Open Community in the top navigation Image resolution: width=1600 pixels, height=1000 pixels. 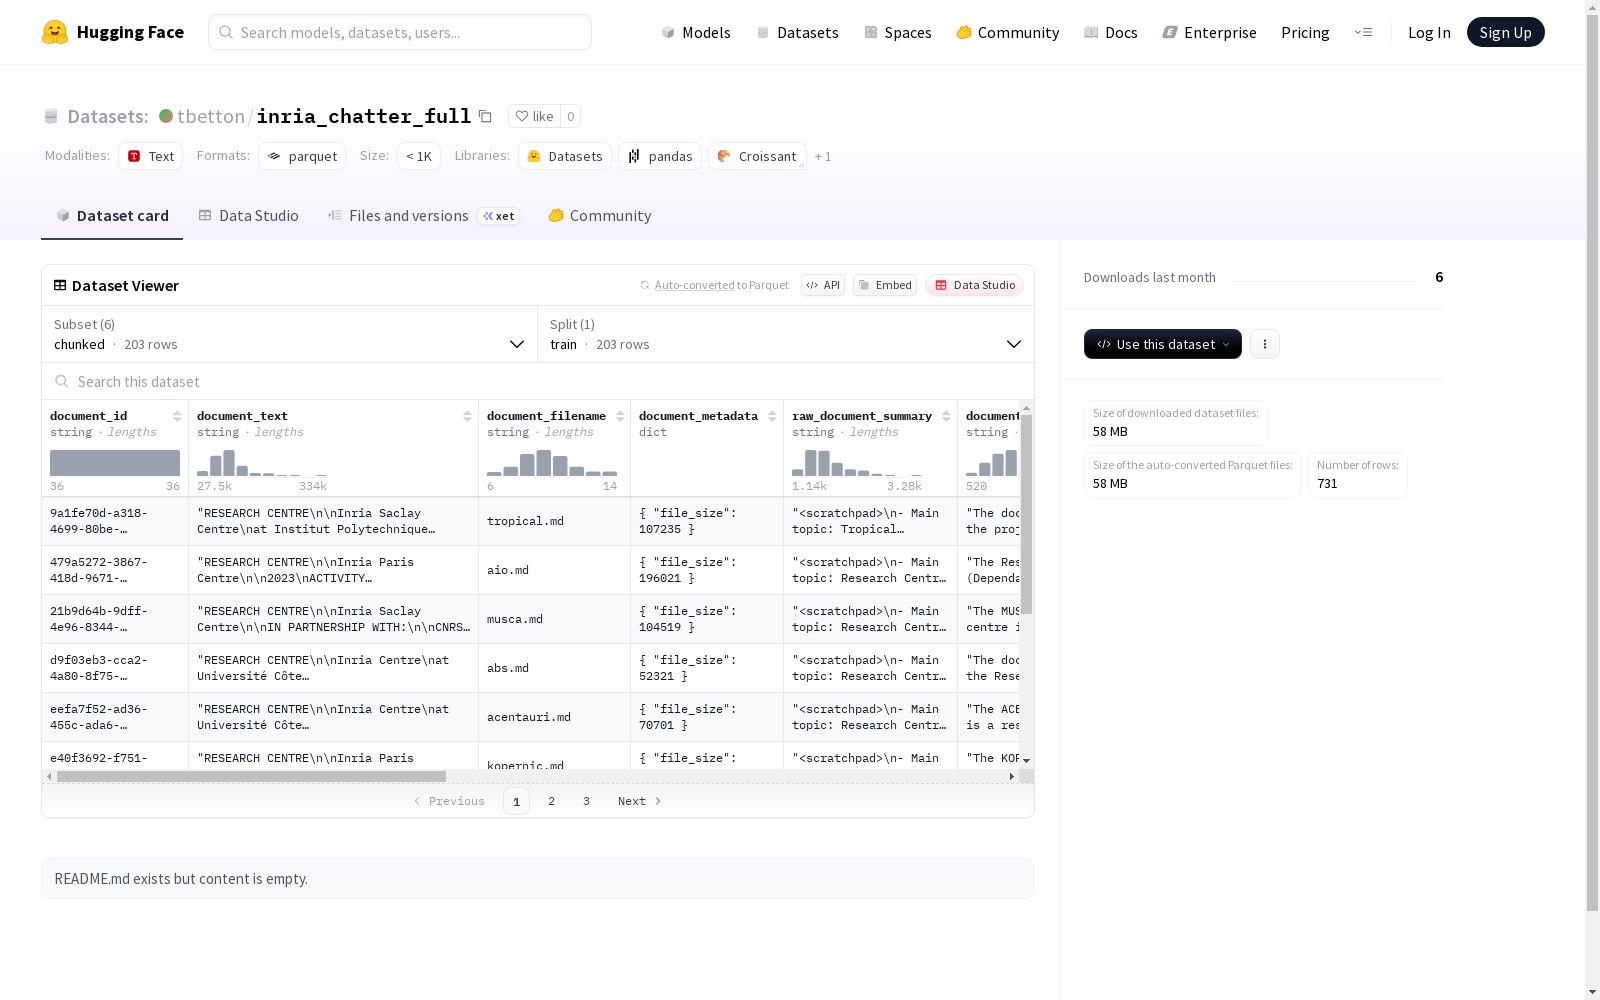(1008, 32)
